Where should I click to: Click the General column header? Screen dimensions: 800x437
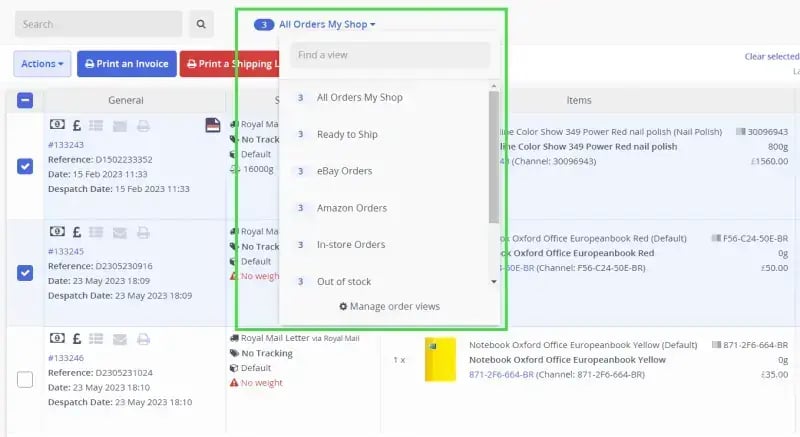coord(126,100)
